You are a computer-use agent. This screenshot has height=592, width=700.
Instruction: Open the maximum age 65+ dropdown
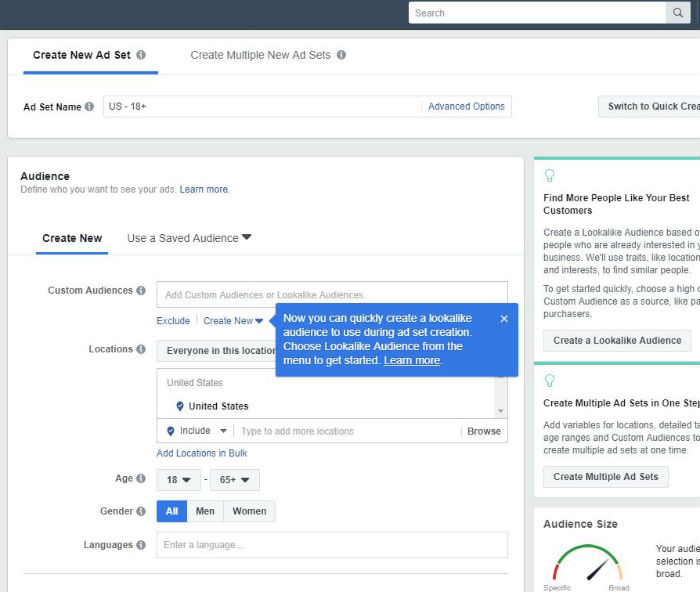[x=235, y=480]
